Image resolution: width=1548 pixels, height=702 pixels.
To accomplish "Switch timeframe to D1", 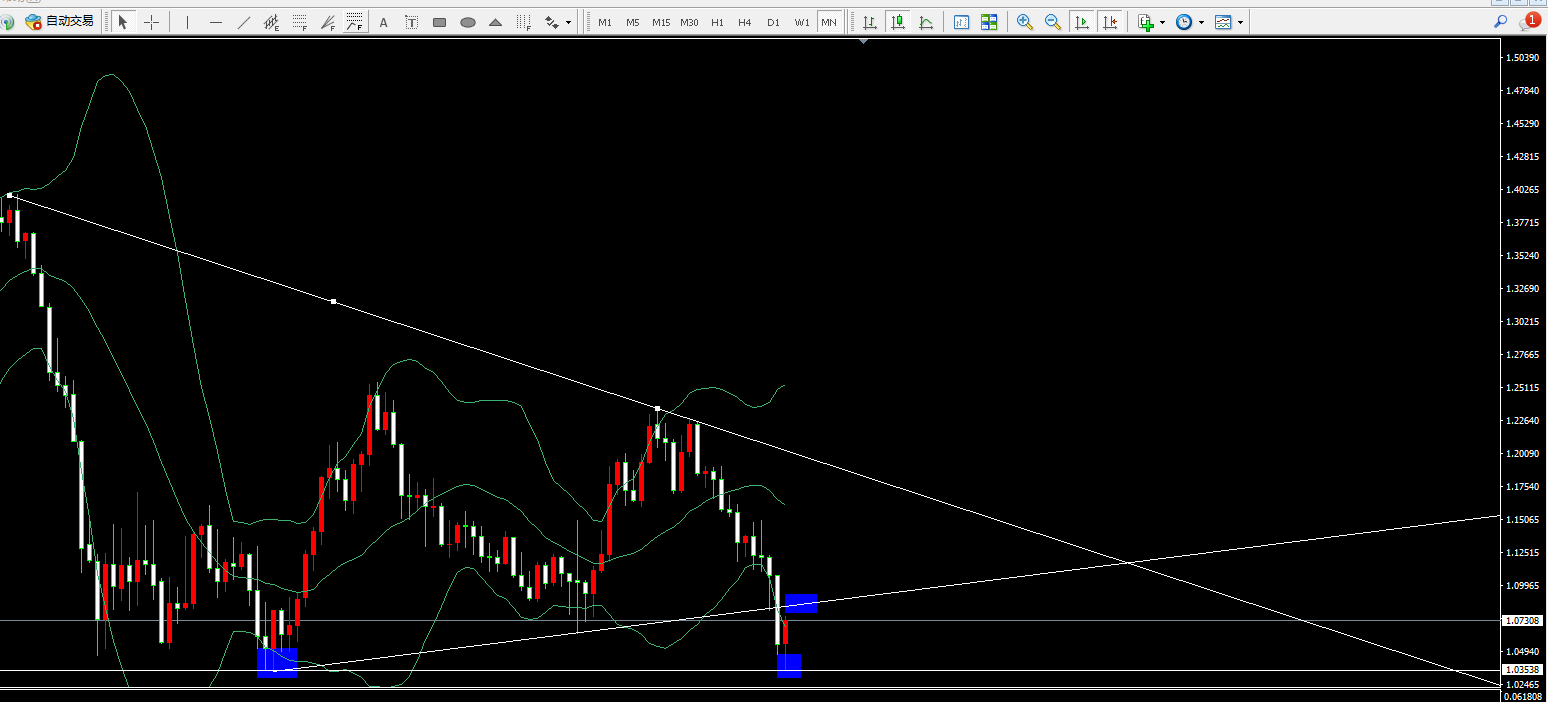I will (773, 22).
